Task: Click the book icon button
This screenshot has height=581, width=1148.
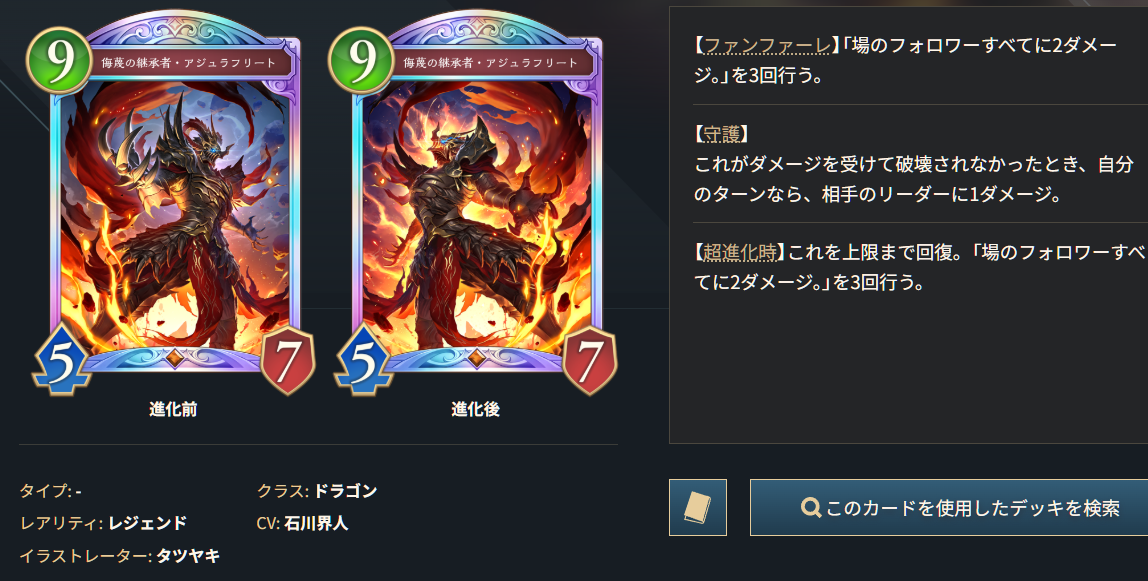Action: pyautogui.click(x=698, y=507)
